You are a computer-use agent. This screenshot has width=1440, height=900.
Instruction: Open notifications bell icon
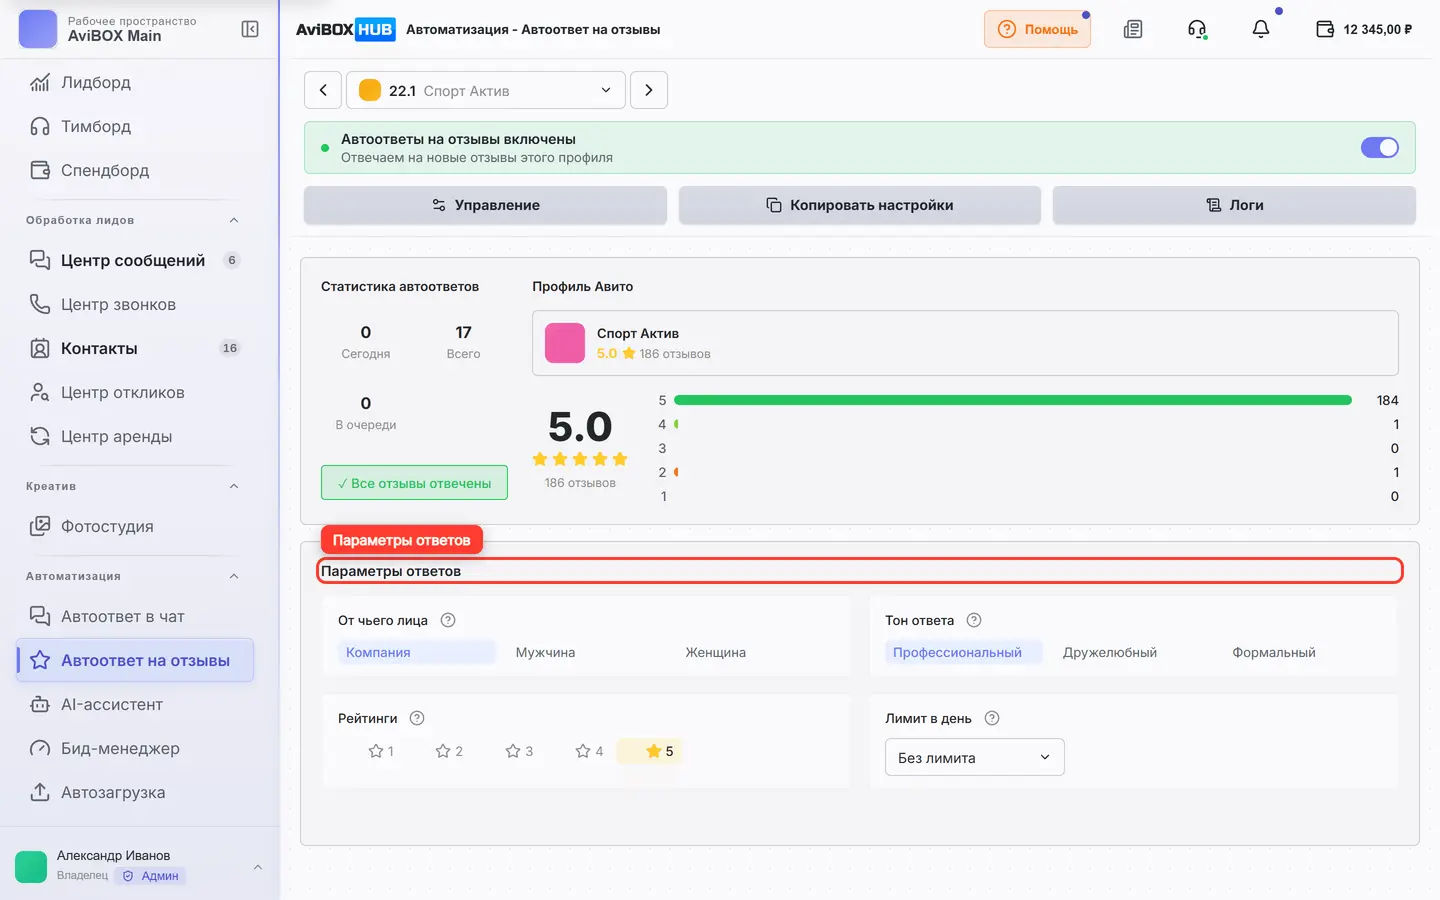[1261, 29]
